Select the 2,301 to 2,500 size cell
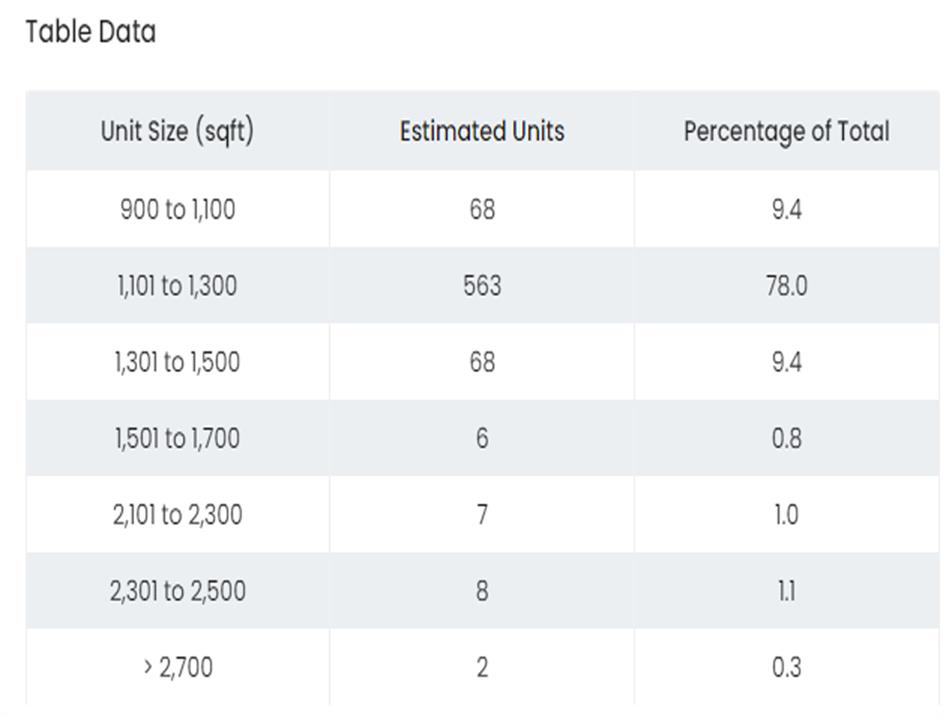943x717 pixels. pos(177,591)
